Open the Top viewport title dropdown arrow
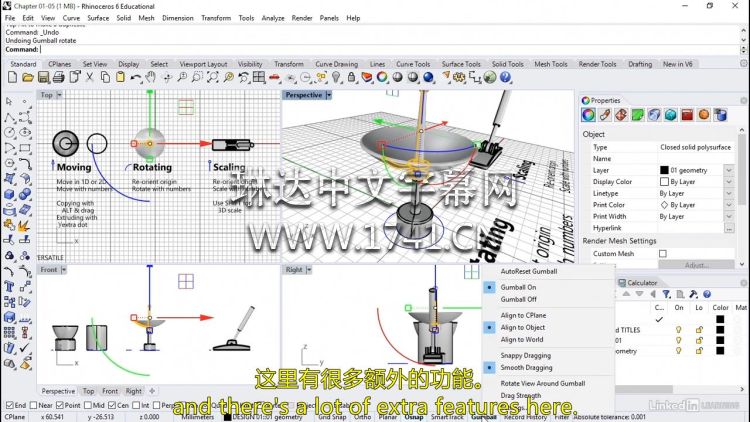Image resolution: width=750 pixels, height=422 pixels. click(59, 95)
